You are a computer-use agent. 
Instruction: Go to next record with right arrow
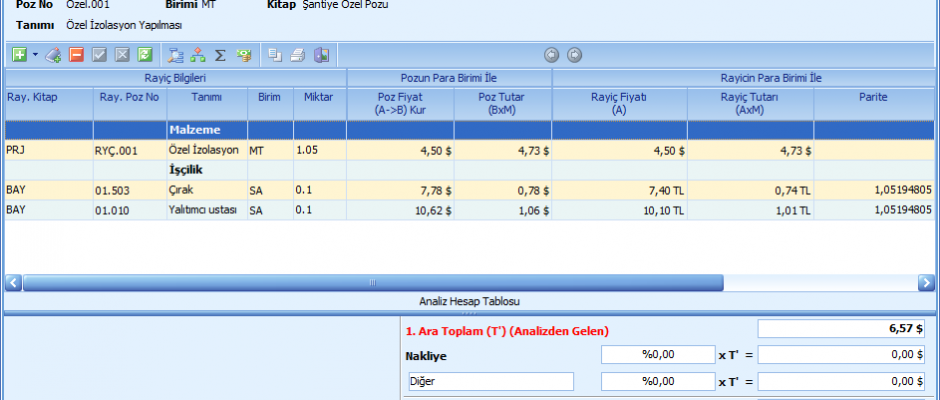[574, 55]
